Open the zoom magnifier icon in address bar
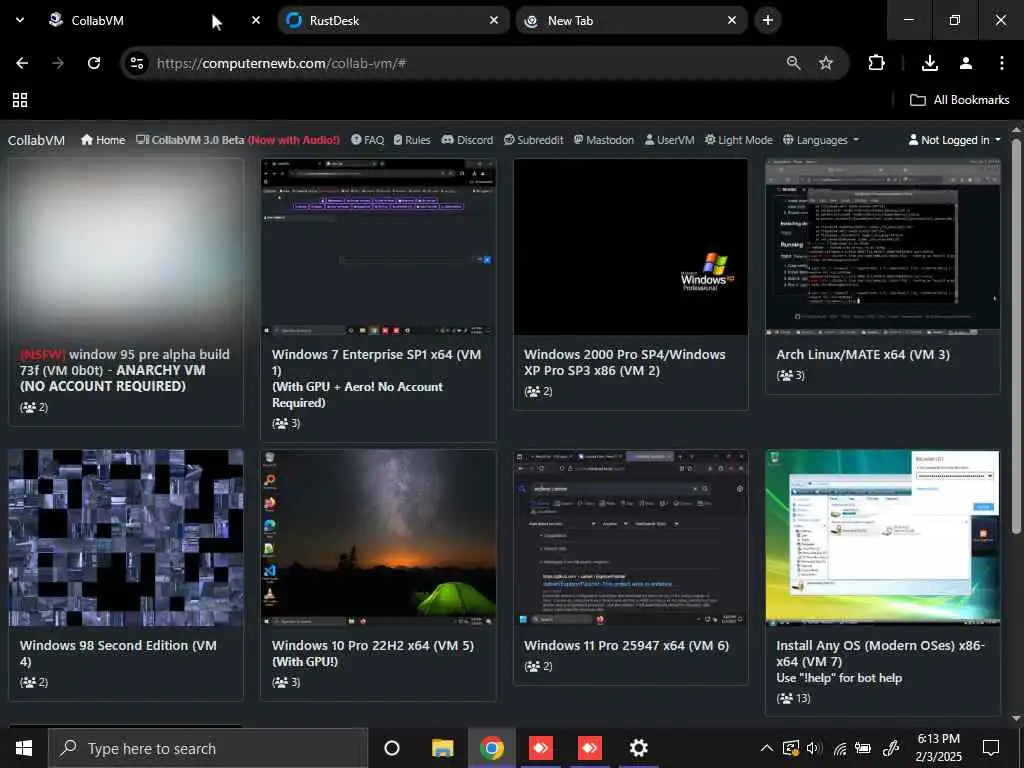The height and width of the screenshot is (768, 1024). (793, 63)
